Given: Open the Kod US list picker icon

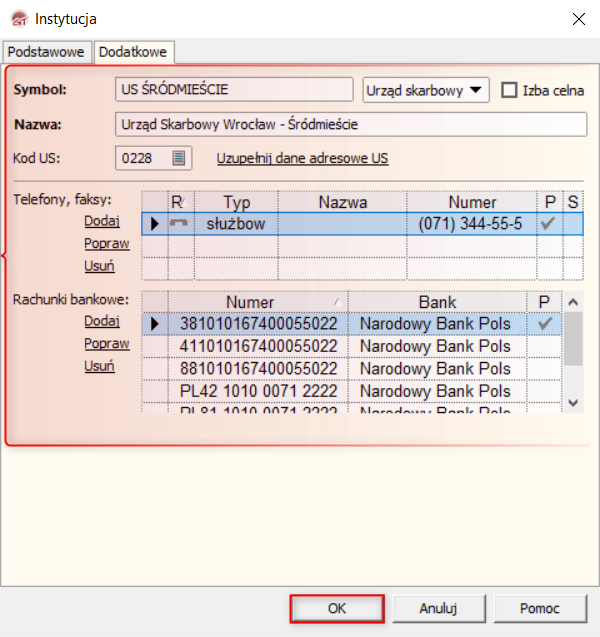Looking at the screenshot, I should click(x=179, y=158).
